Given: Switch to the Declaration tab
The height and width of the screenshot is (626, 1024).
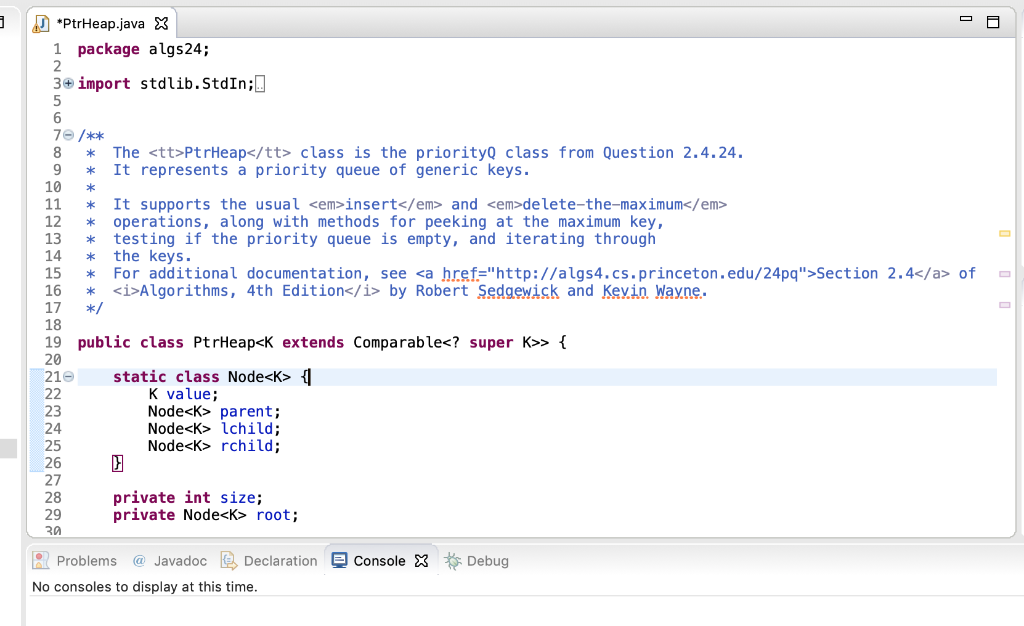Looking at the screenshot, I should point(280,560).
